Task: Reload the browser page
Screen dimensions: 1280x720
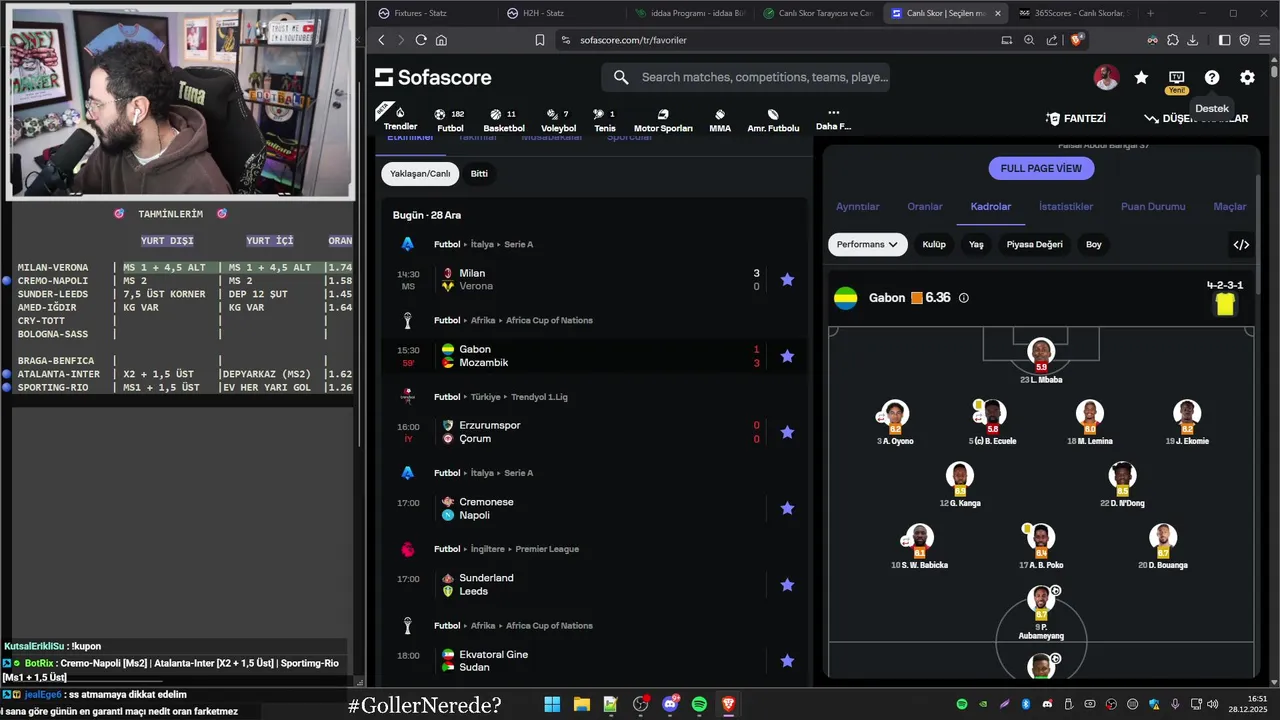Action: pos(421,40)
